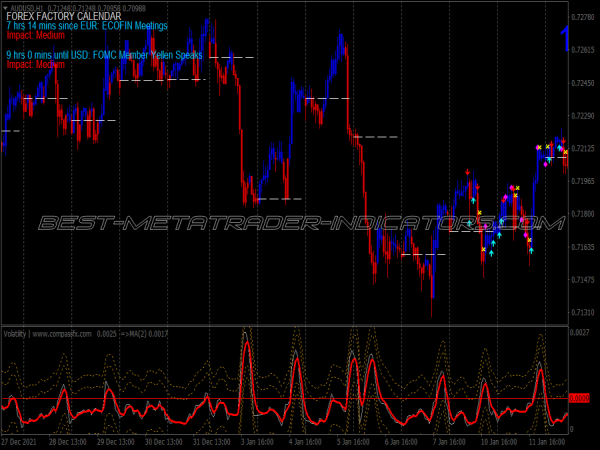
Task: Click the 0.71310 price axis label
Action: click(x=582, y=313)
